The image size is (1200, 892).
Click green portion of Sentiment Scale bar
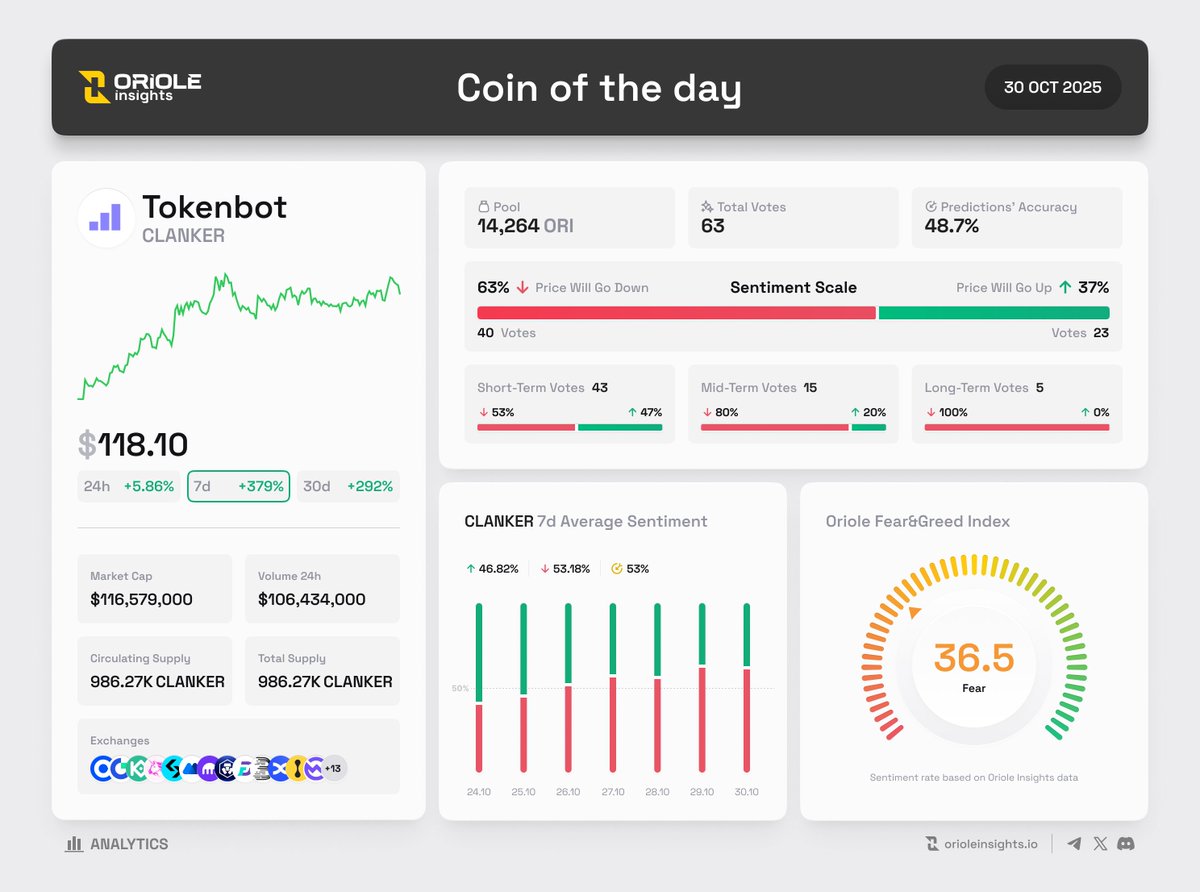point(994,313)
